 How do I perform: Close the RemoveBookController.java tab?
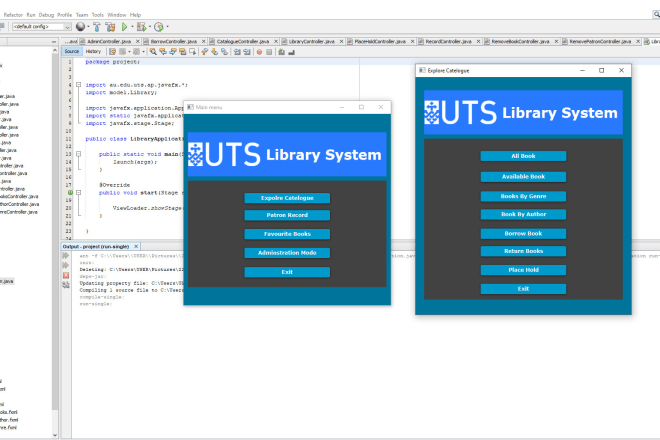point(556,41)
